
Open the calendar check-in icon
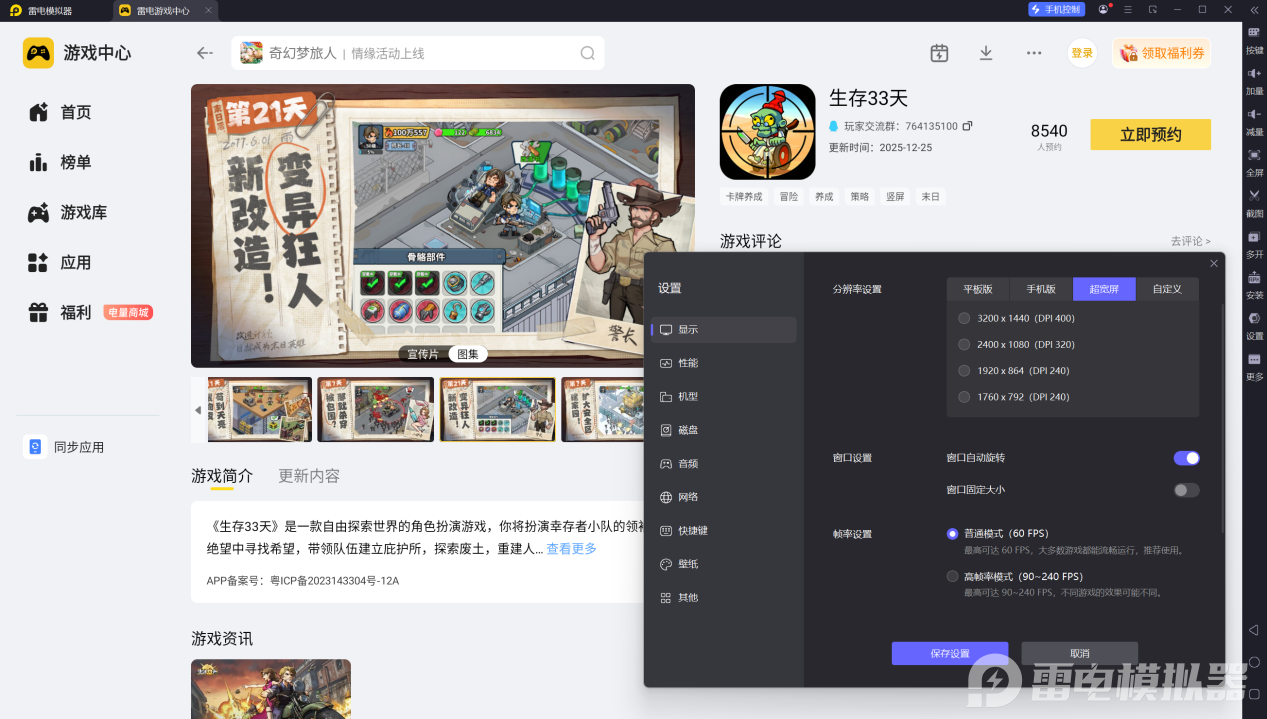pyautogui.click(x=939, y=53)
